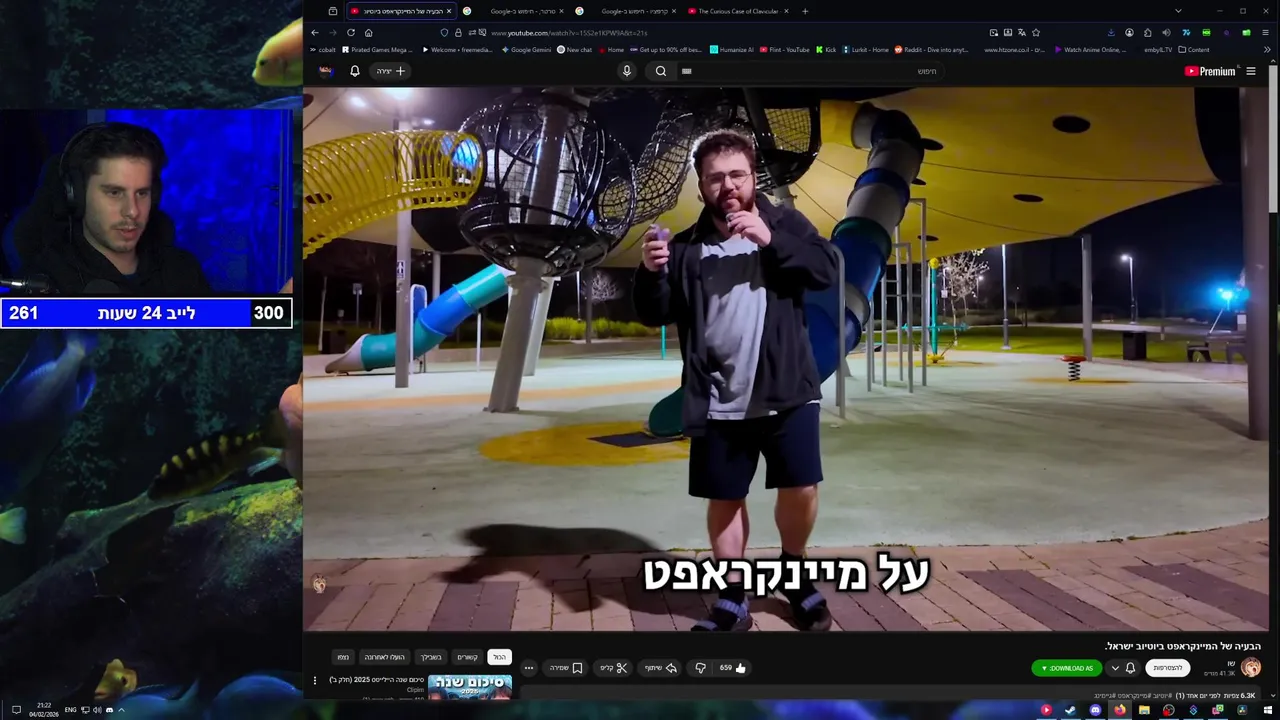Click the green DOWNLOAD AS button

1066,668
